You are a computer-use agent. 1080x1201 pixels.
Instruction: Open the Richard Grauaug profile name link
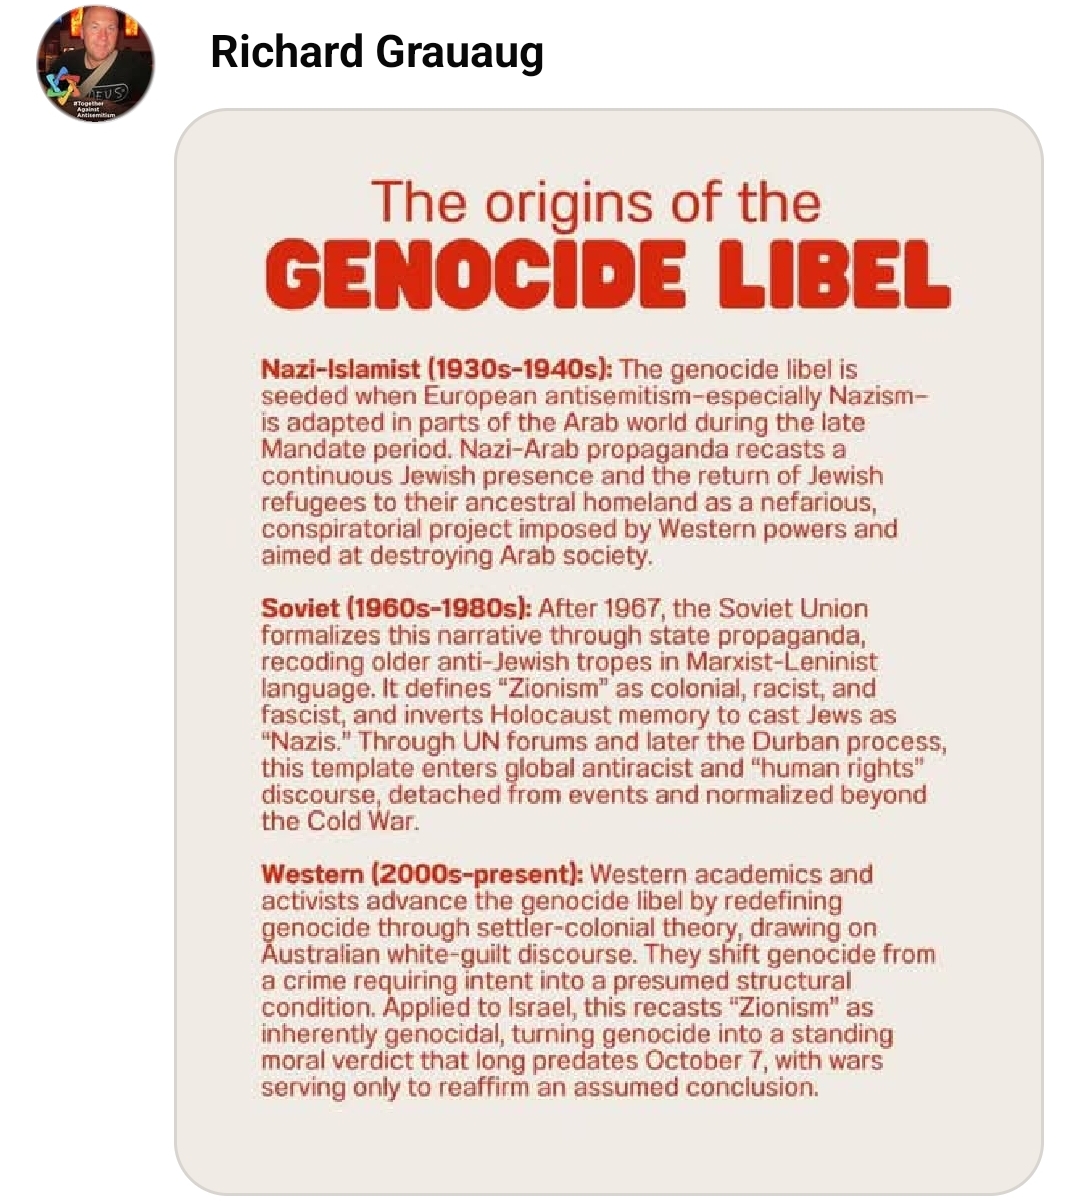(x=377, y=51)
